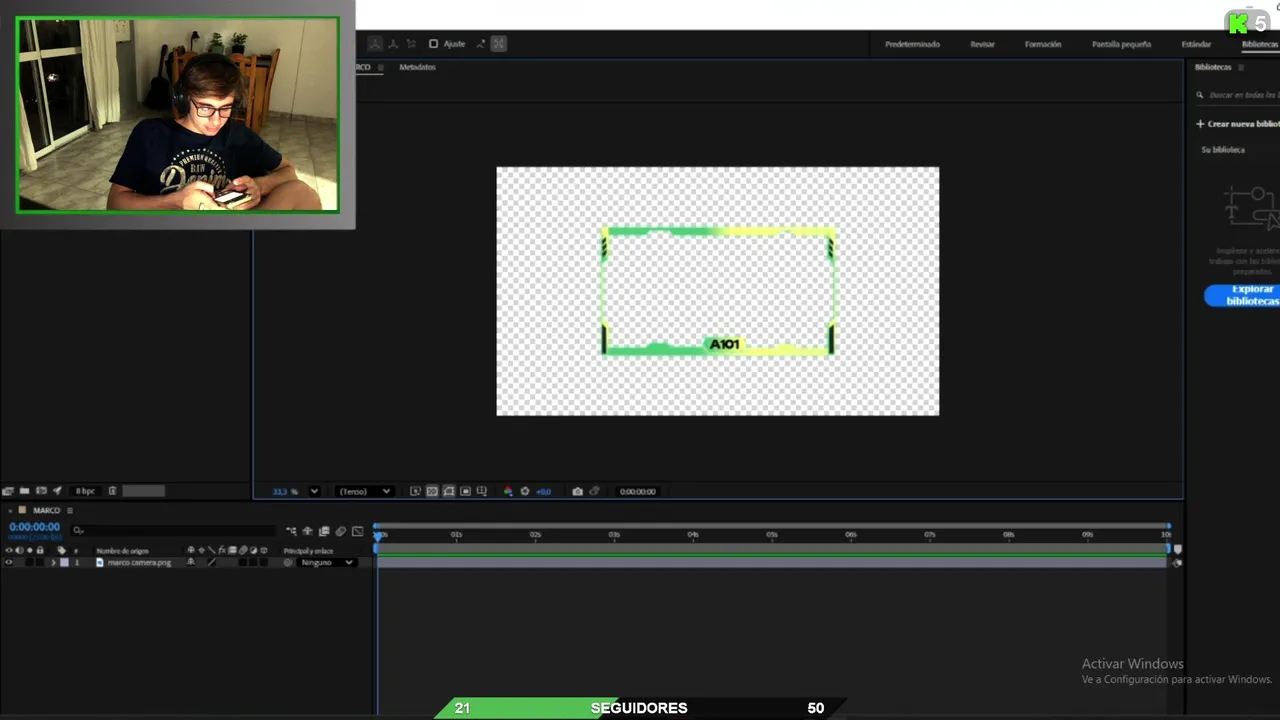This screenshot has height=720, width=1280.
Task: Click the Principal y enlace column header
Action: [308, 550]
